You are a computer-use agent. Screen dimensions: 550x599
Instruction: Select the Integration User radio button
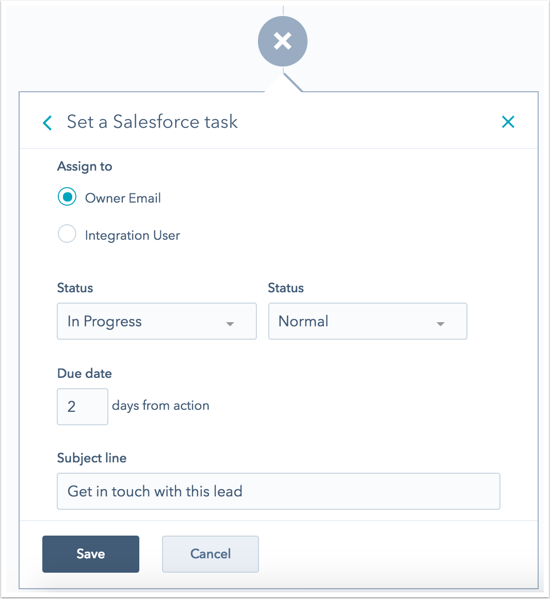[x=67, y=234]
